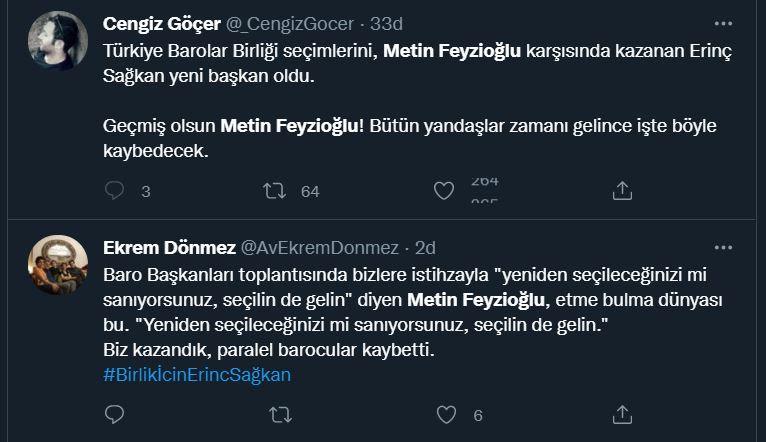766x442 pixels.
Task: Open the #BirlikİcinErincSağkan hashtag
Action: click(196, 374)
